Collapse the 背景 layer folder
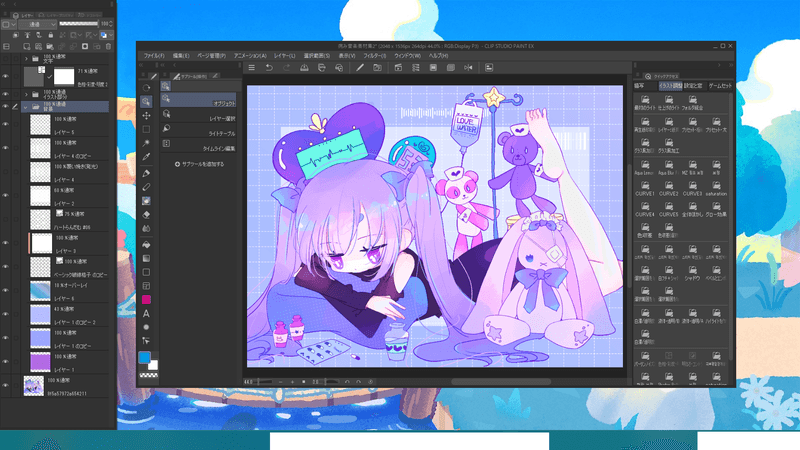 click(24, 105)
